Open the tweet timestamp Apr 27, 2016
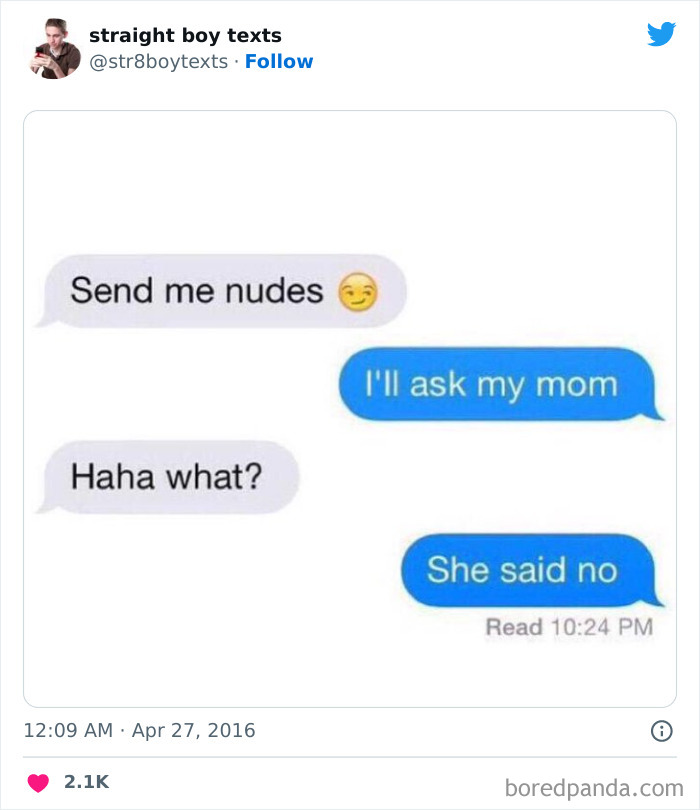 [x=128, y=730]
